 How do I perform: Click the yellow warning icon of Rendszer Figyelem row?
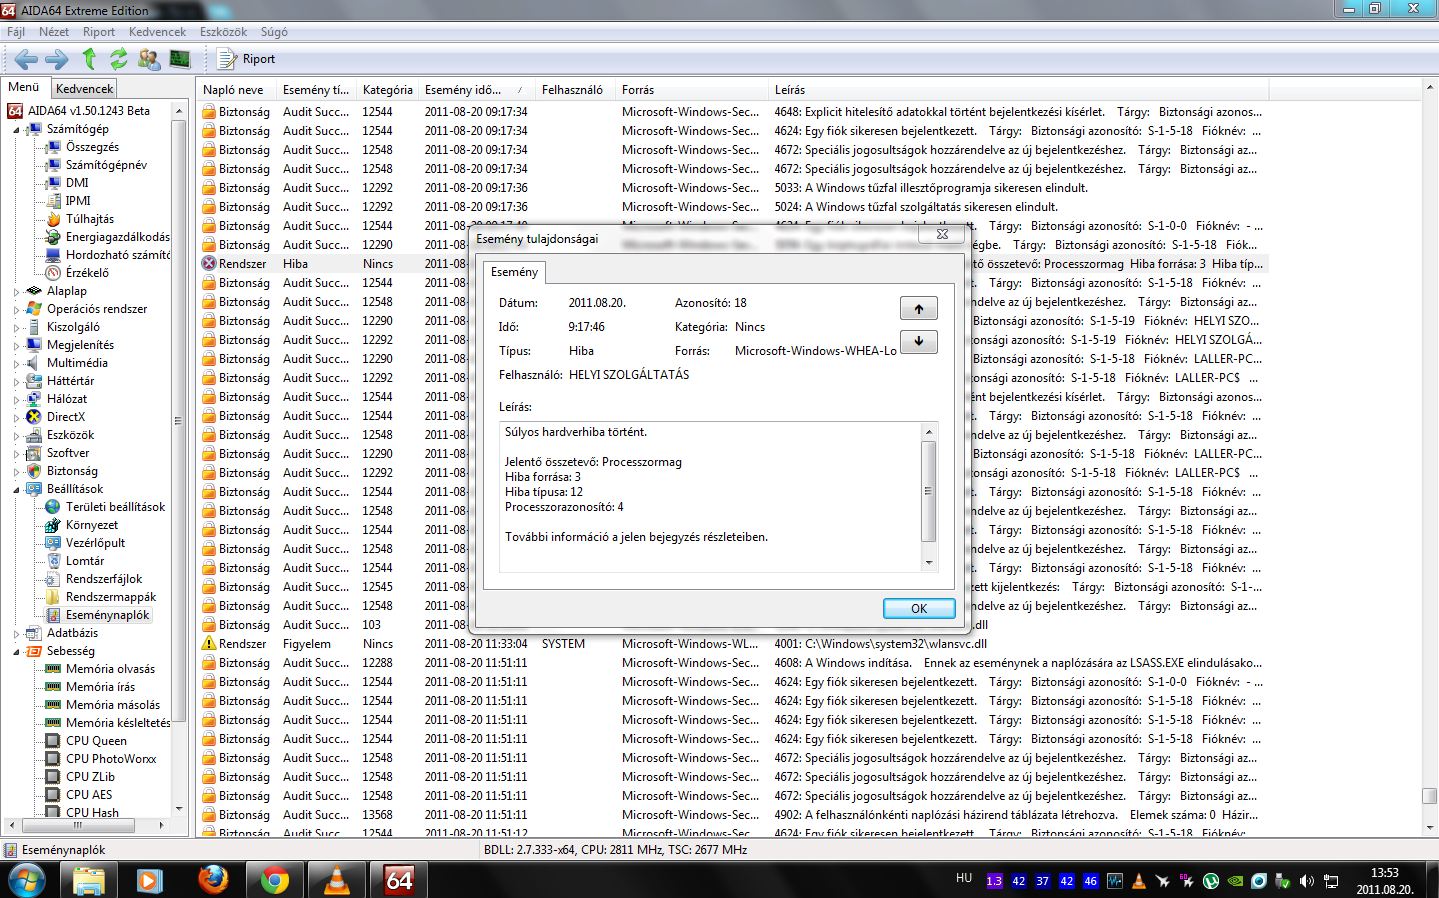[x=209, y=644]
